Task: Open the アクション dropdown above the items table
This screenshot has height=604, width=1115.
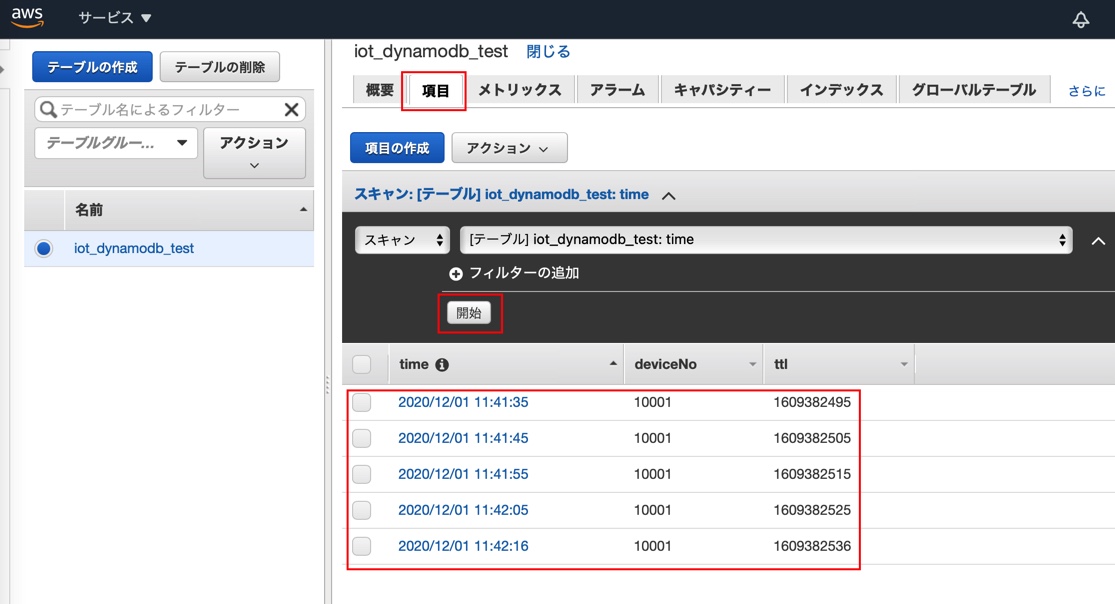Action: click(509, 147)
